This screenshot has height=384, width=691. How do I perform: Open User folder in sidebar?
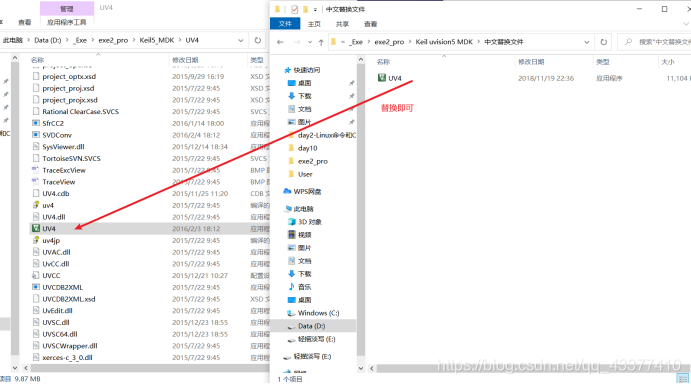pyautogui.click(x=305, y=174)
